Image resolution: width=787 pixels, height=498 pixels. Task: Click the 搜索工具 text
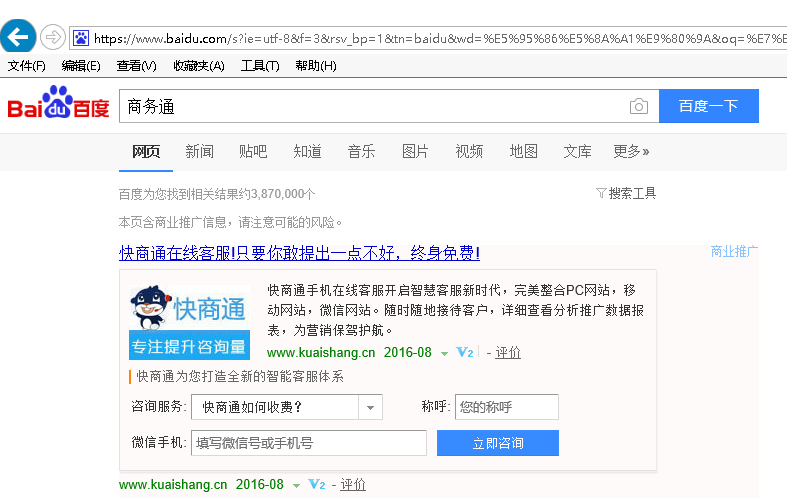point(632,193)
